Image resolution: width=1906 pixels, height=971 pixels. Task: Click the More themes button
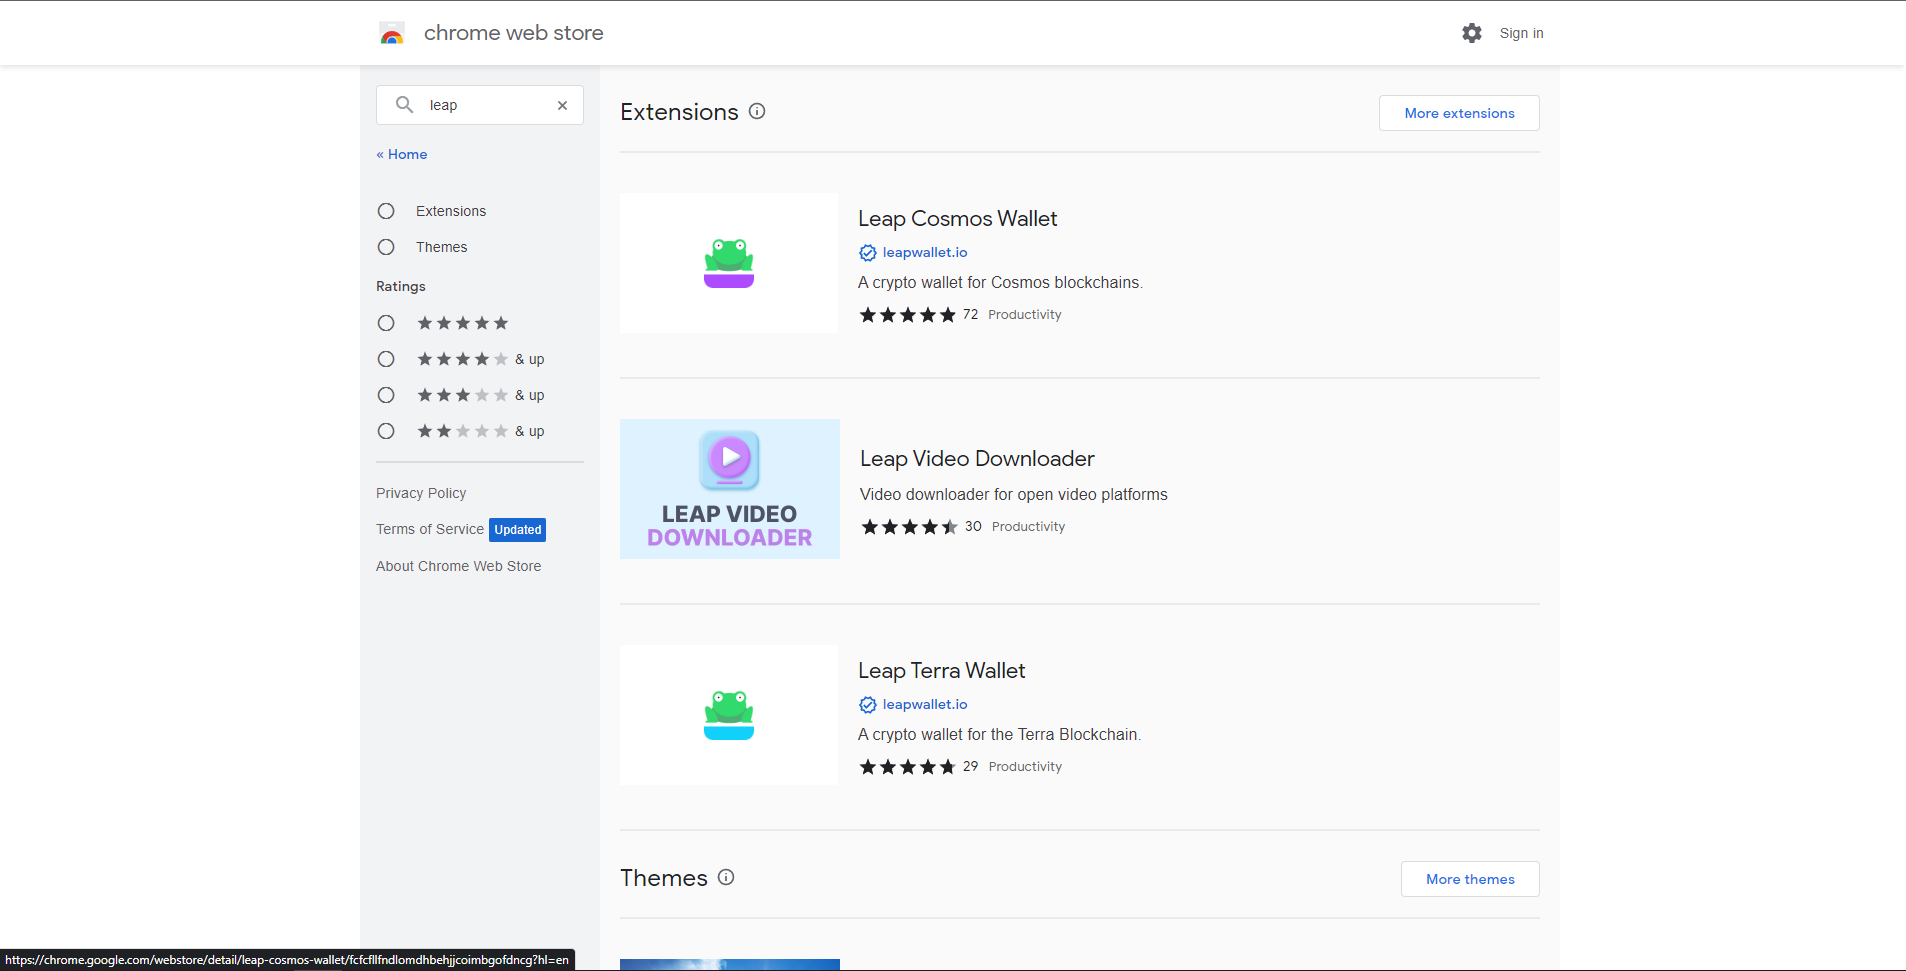1469,879
